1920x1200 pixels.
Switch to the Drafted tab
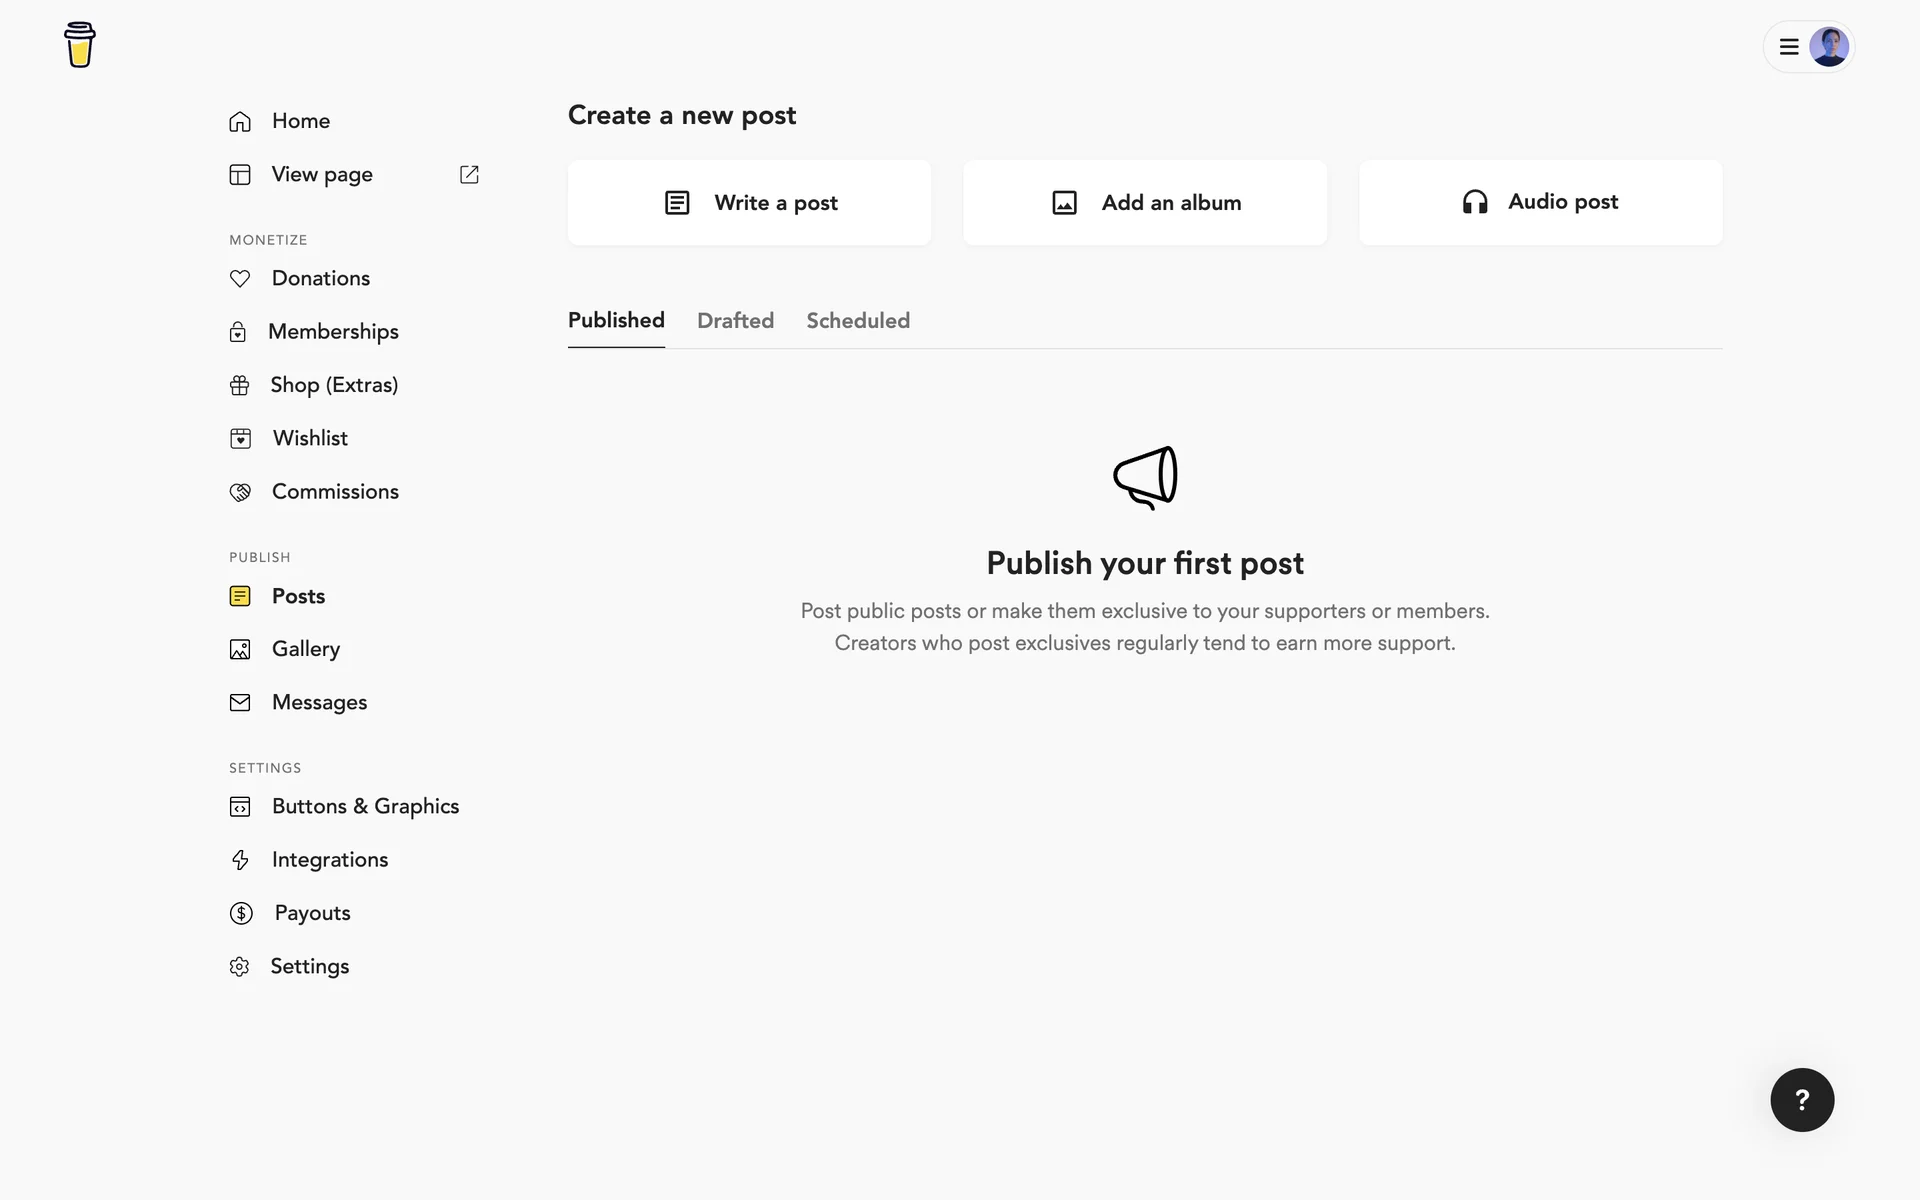click(x=735, y=321)
